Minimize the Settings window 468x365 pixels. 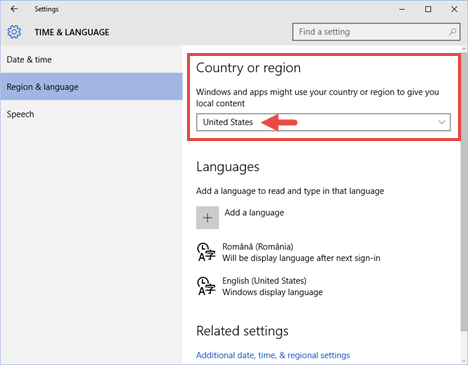(402, 9)
